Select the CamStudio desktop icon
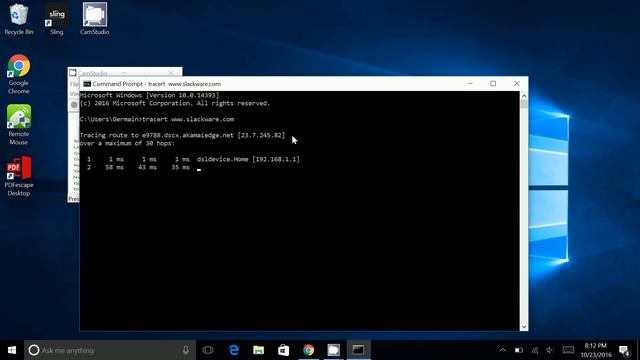The image size is (640, 360). 95,19
